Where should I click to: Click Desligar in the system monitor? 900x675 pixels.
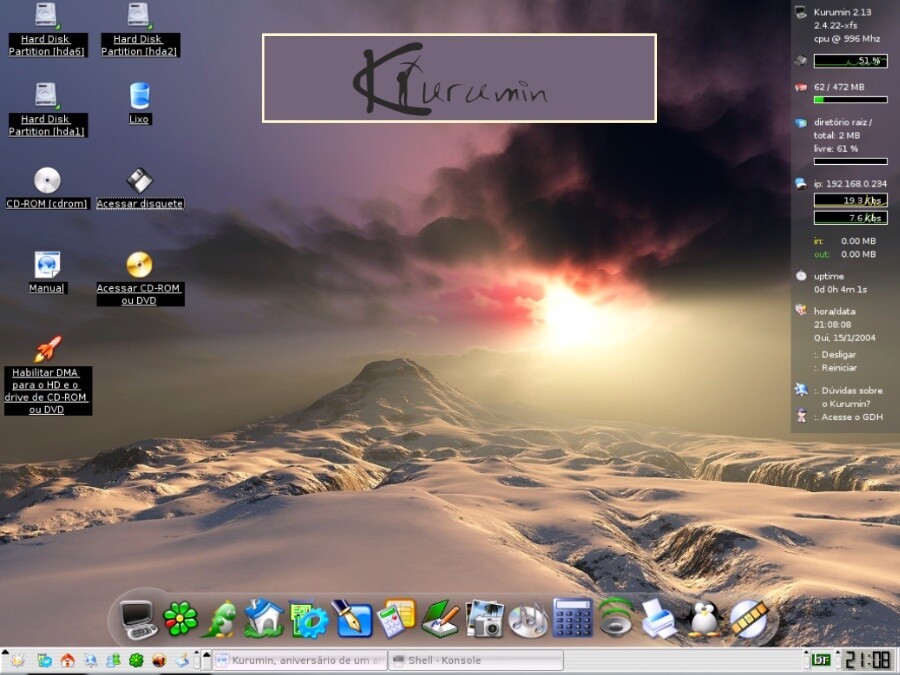839,354
